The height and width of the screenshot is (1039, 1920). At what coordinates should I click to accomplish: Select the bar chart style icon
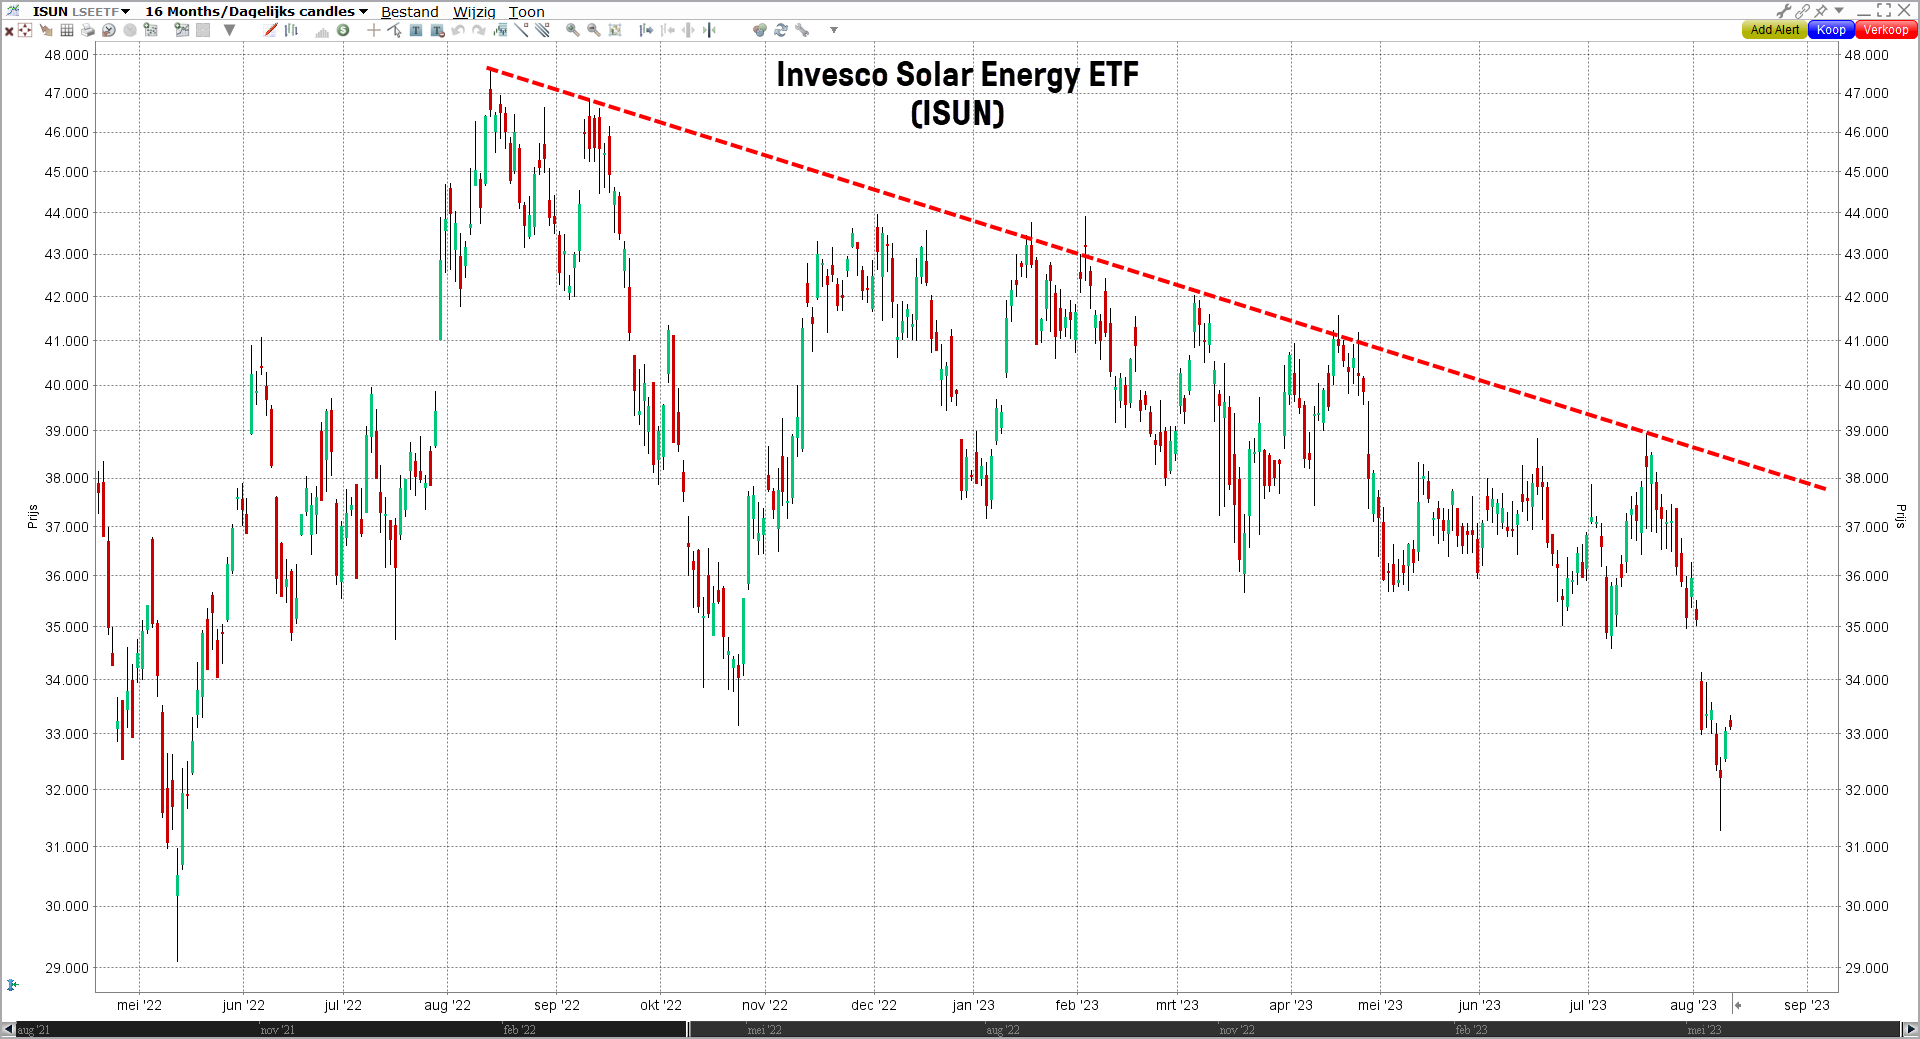click(x=291, y=30)
